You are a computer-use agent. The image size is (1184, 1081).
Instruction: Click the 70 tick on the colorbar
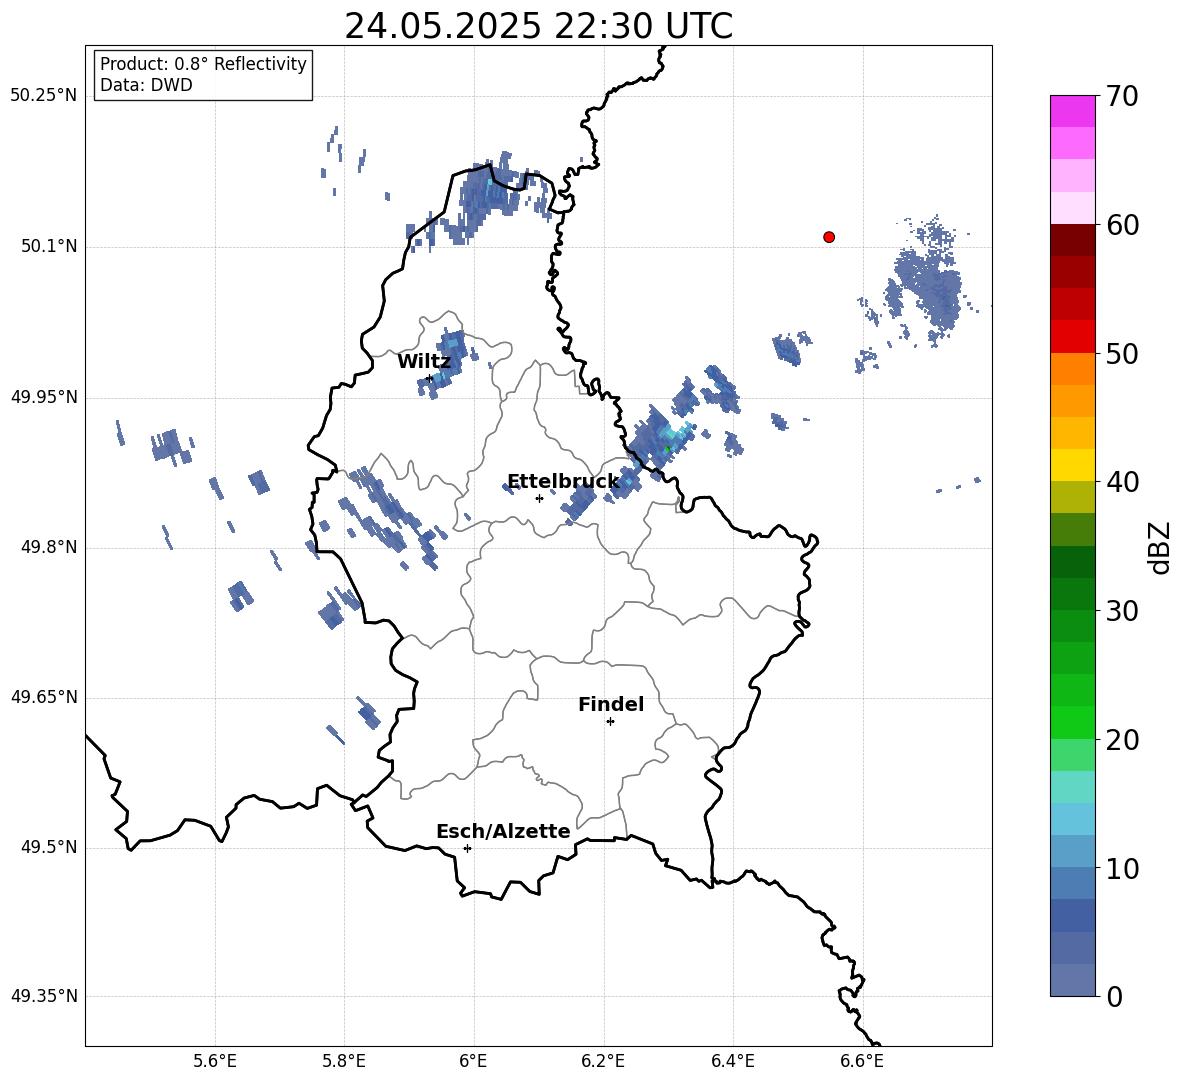click(x=1122, y=97)
